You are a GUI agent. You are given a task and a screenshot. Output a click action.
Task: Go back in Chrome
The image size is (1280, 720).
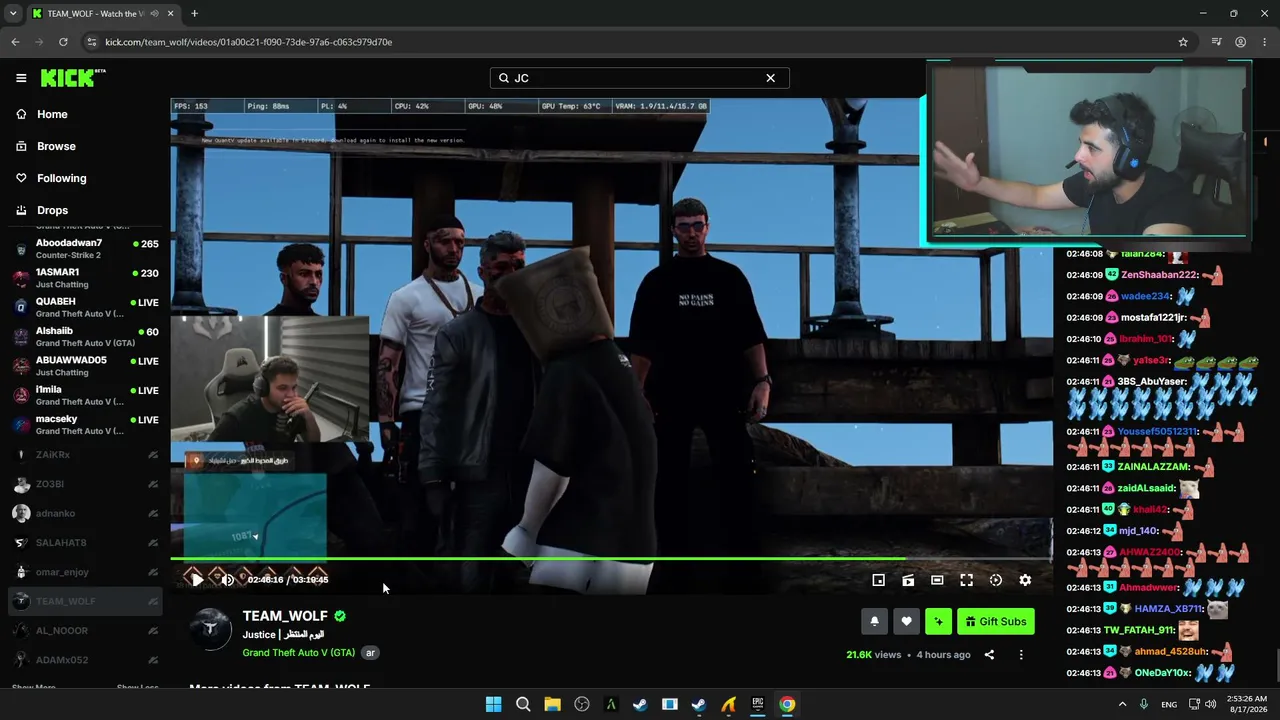tap(15, 42)
